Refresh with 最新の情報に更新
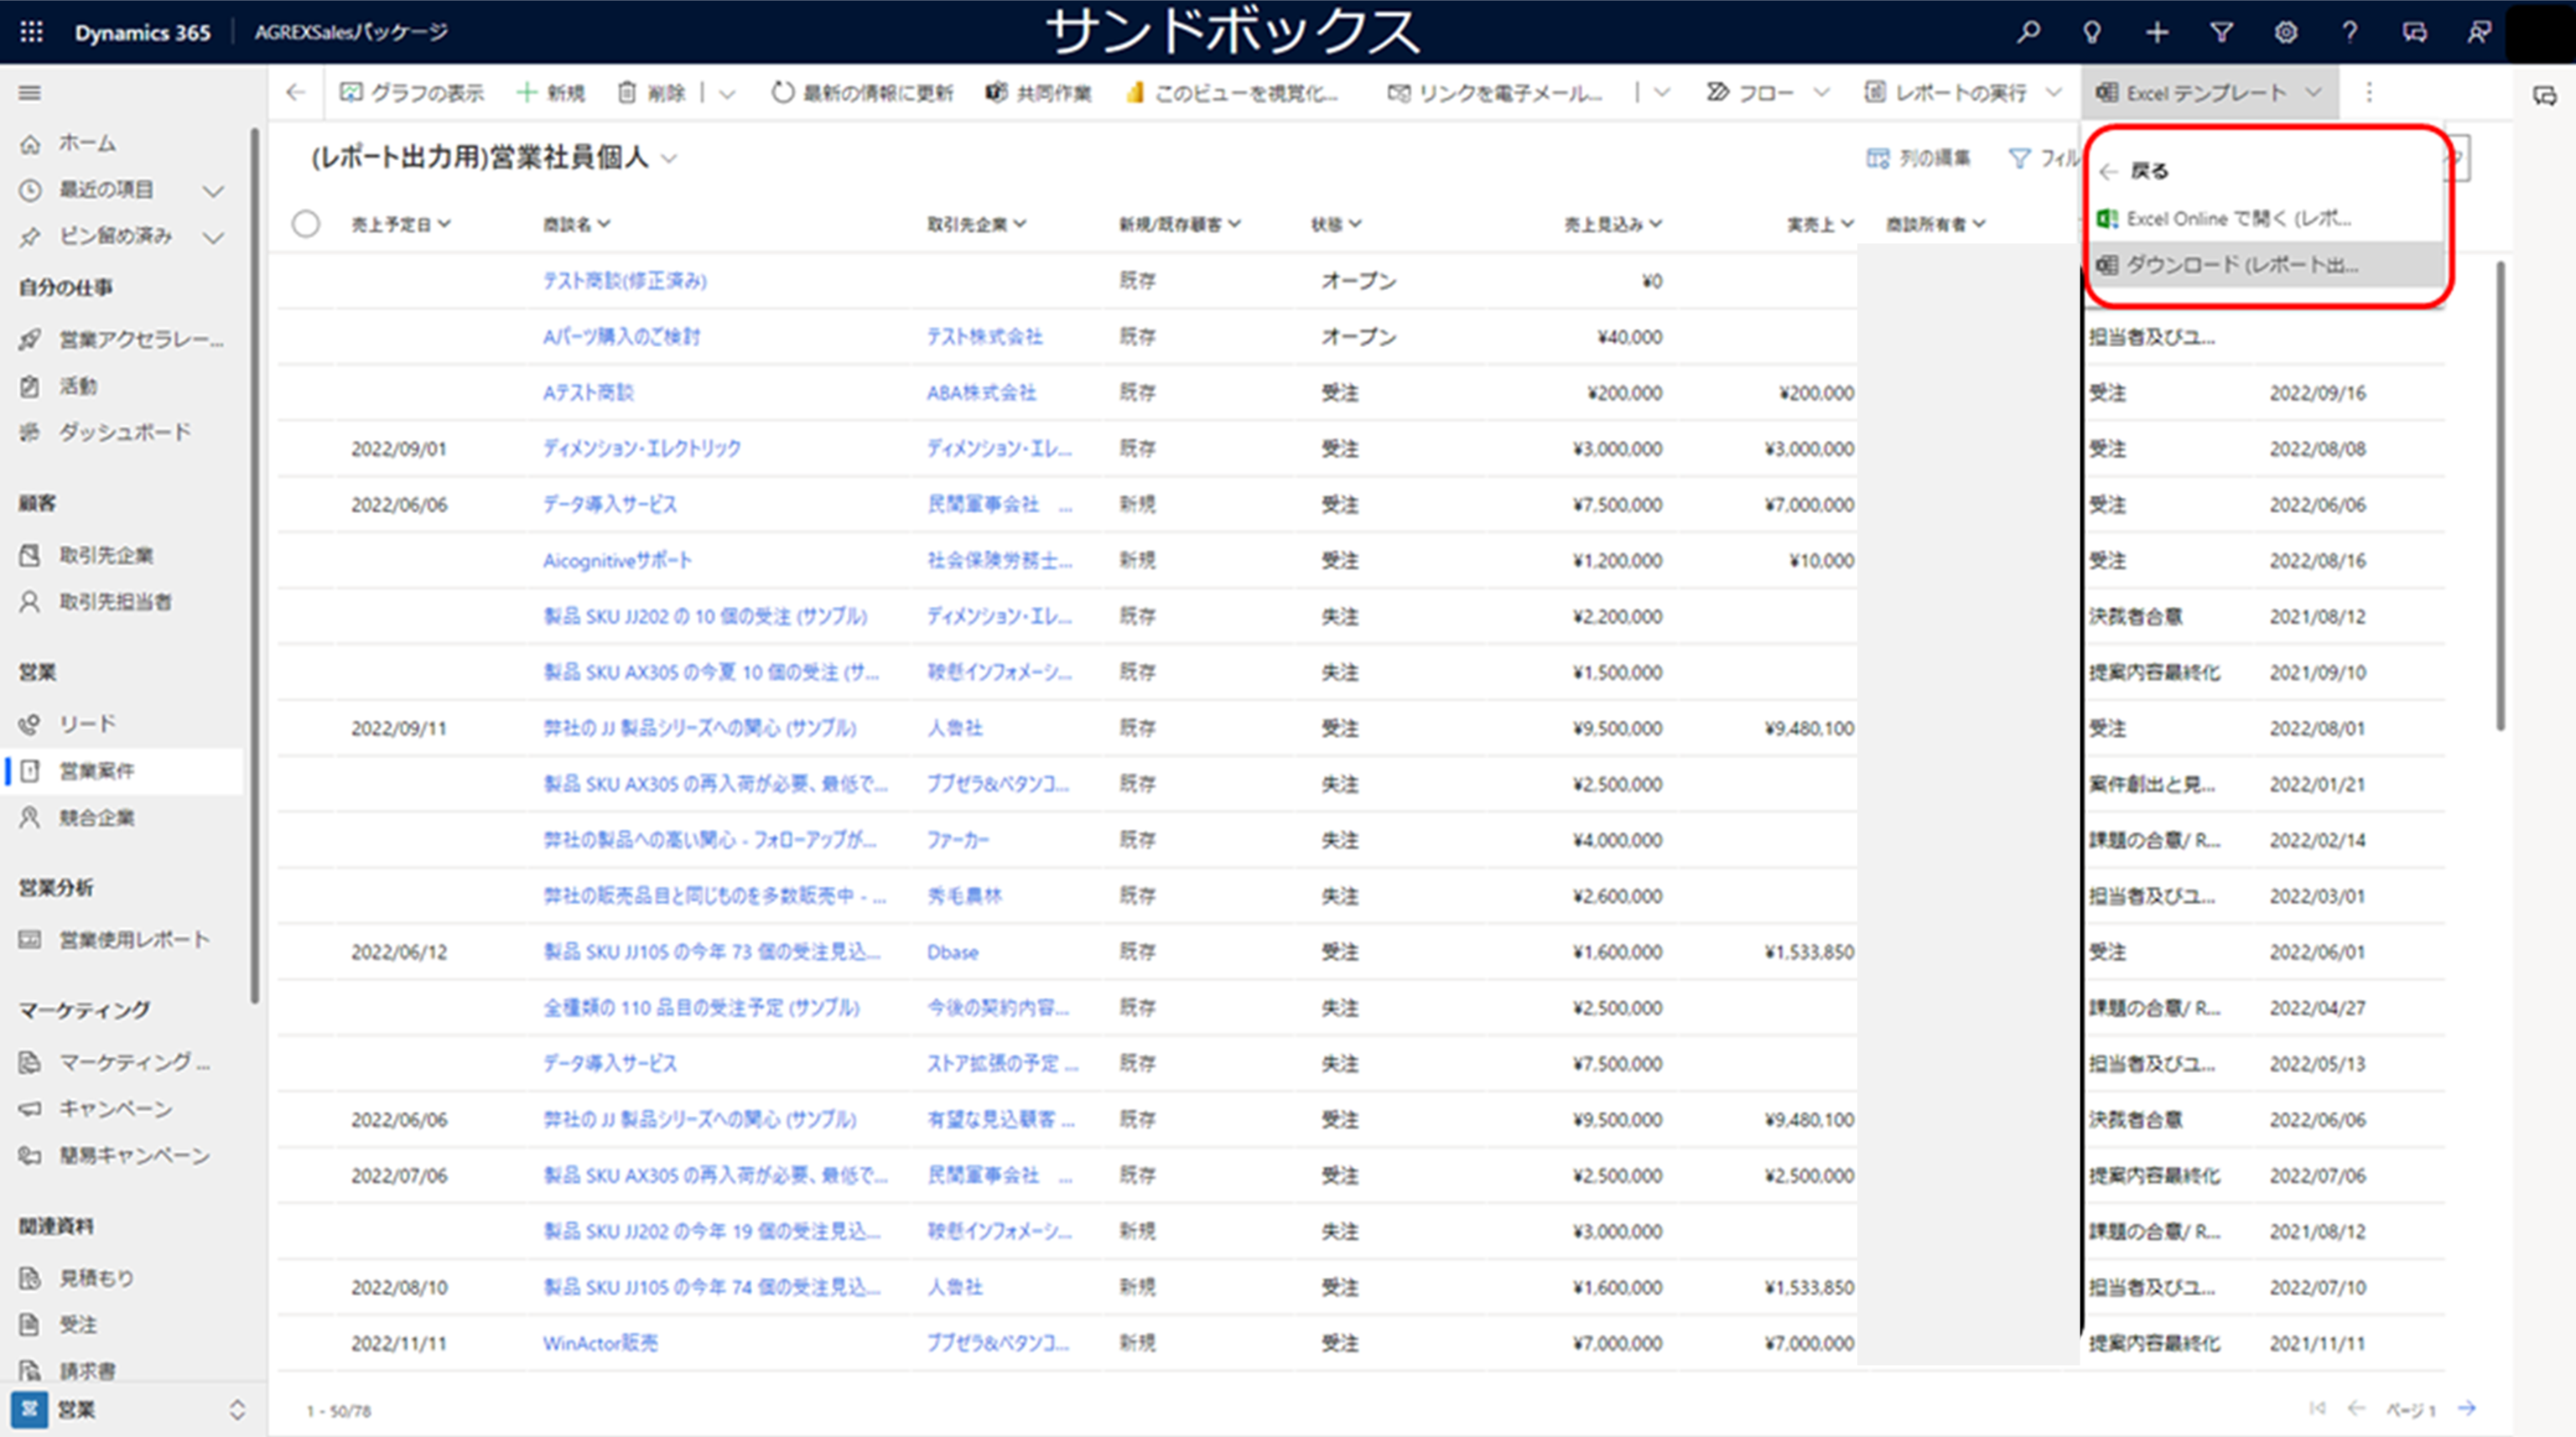Image resolution: width=2576 pixels, height=1437 pixels. (x=862, y=93)
